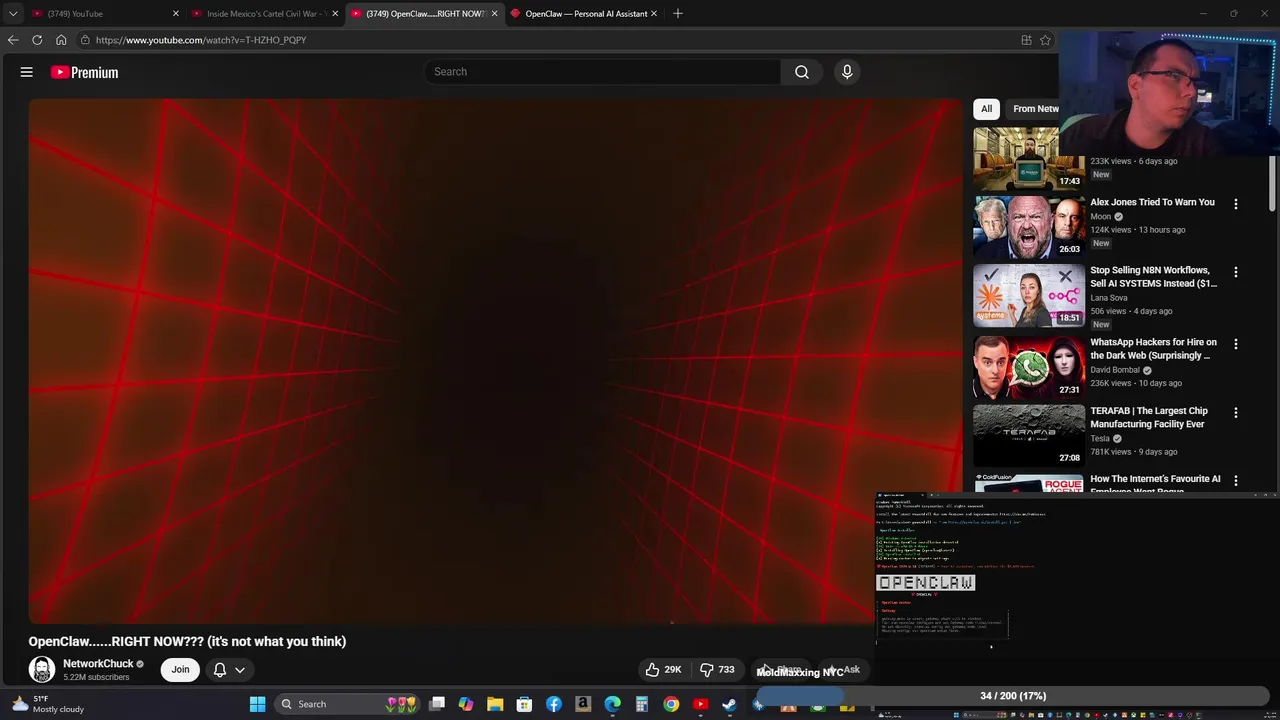Open options for WhatsApp Hackers video
The image size is (1280, 720).
click(x=1236, y=344)
